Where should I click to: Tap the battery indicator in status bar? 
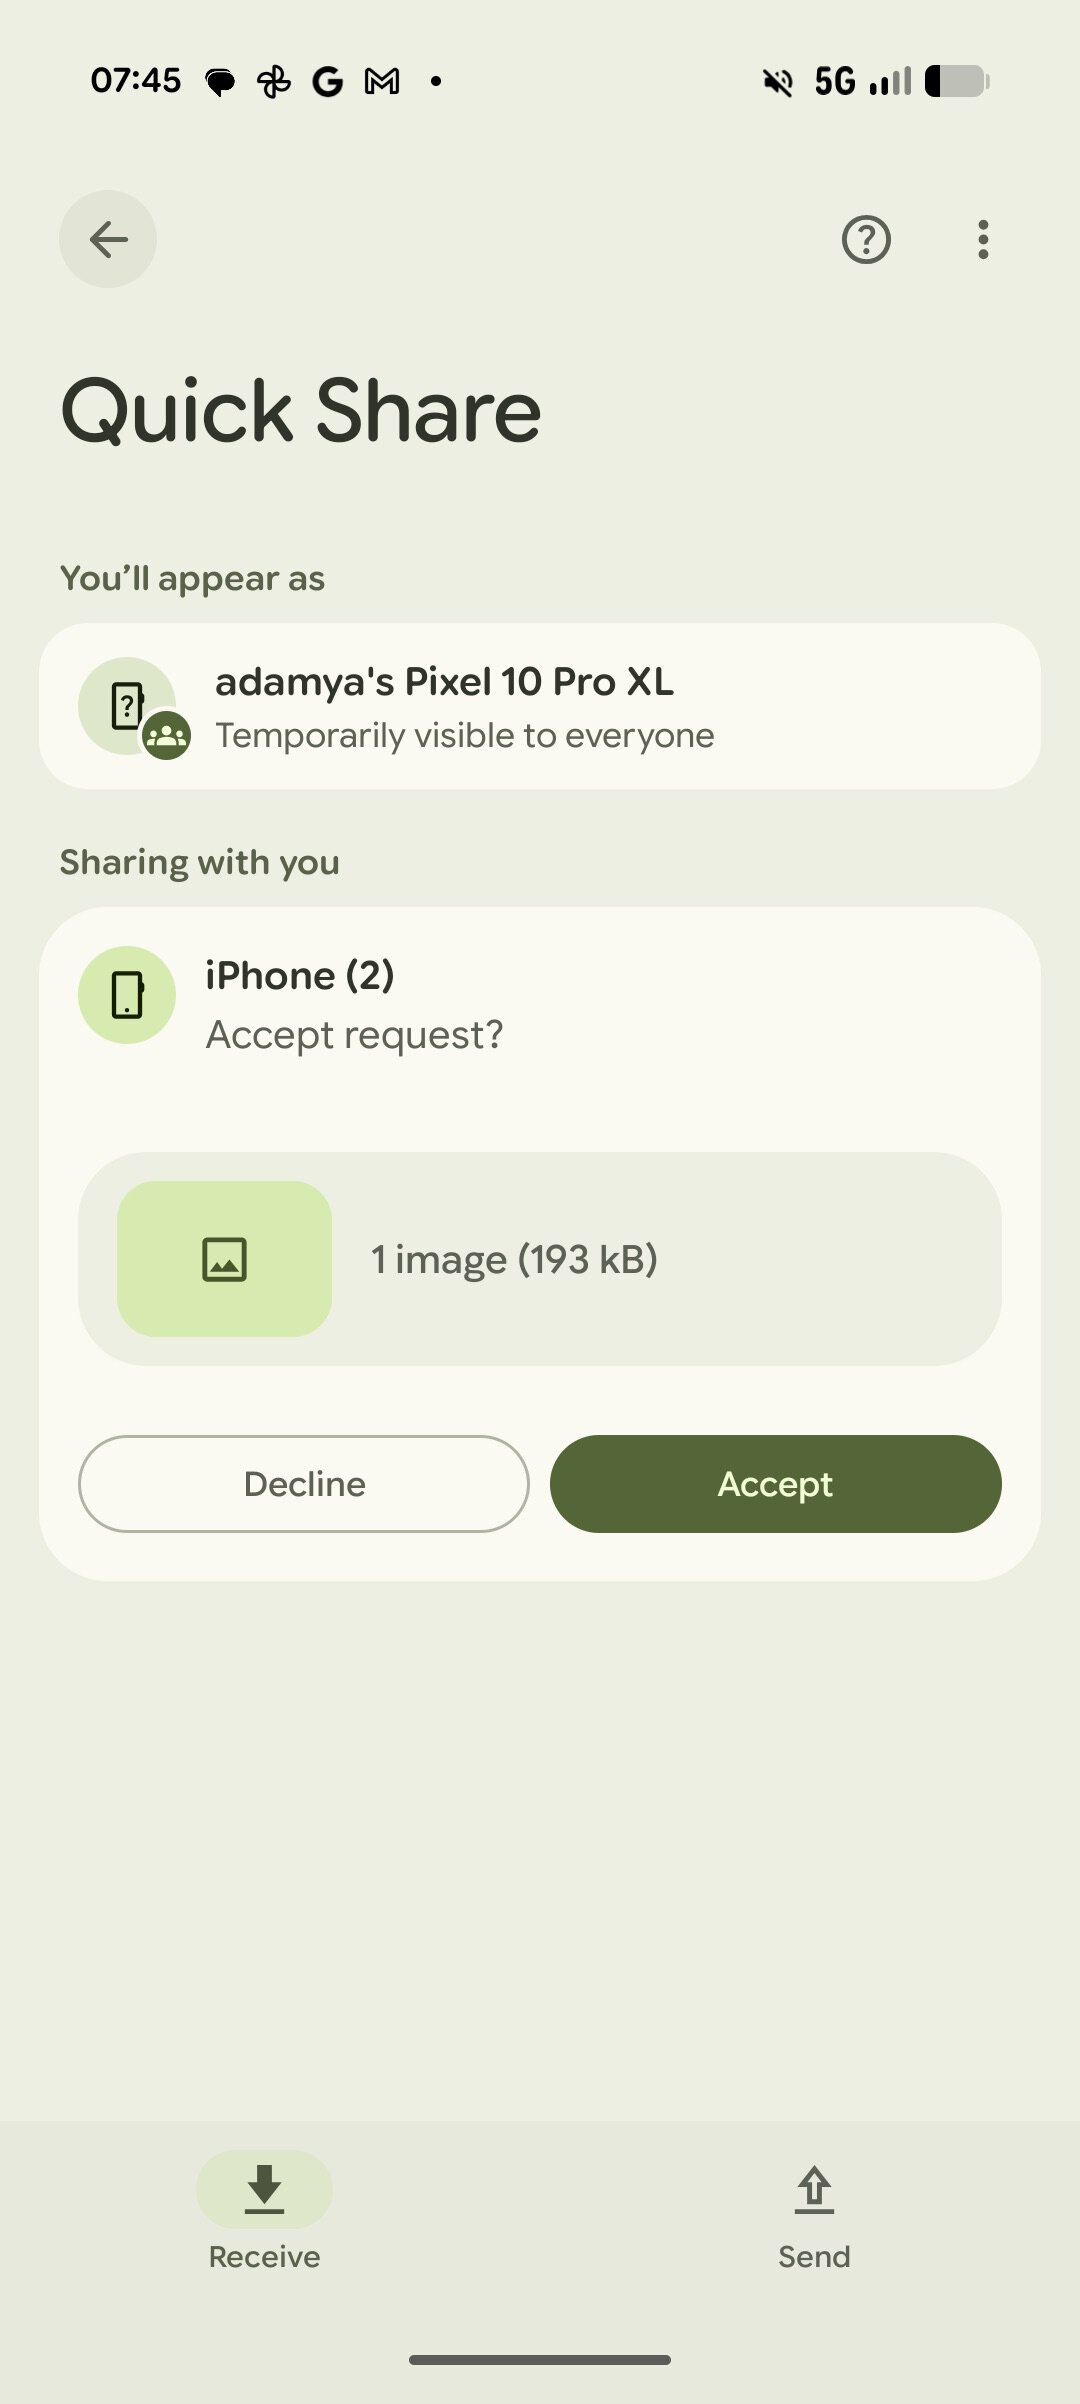point(956,81)
